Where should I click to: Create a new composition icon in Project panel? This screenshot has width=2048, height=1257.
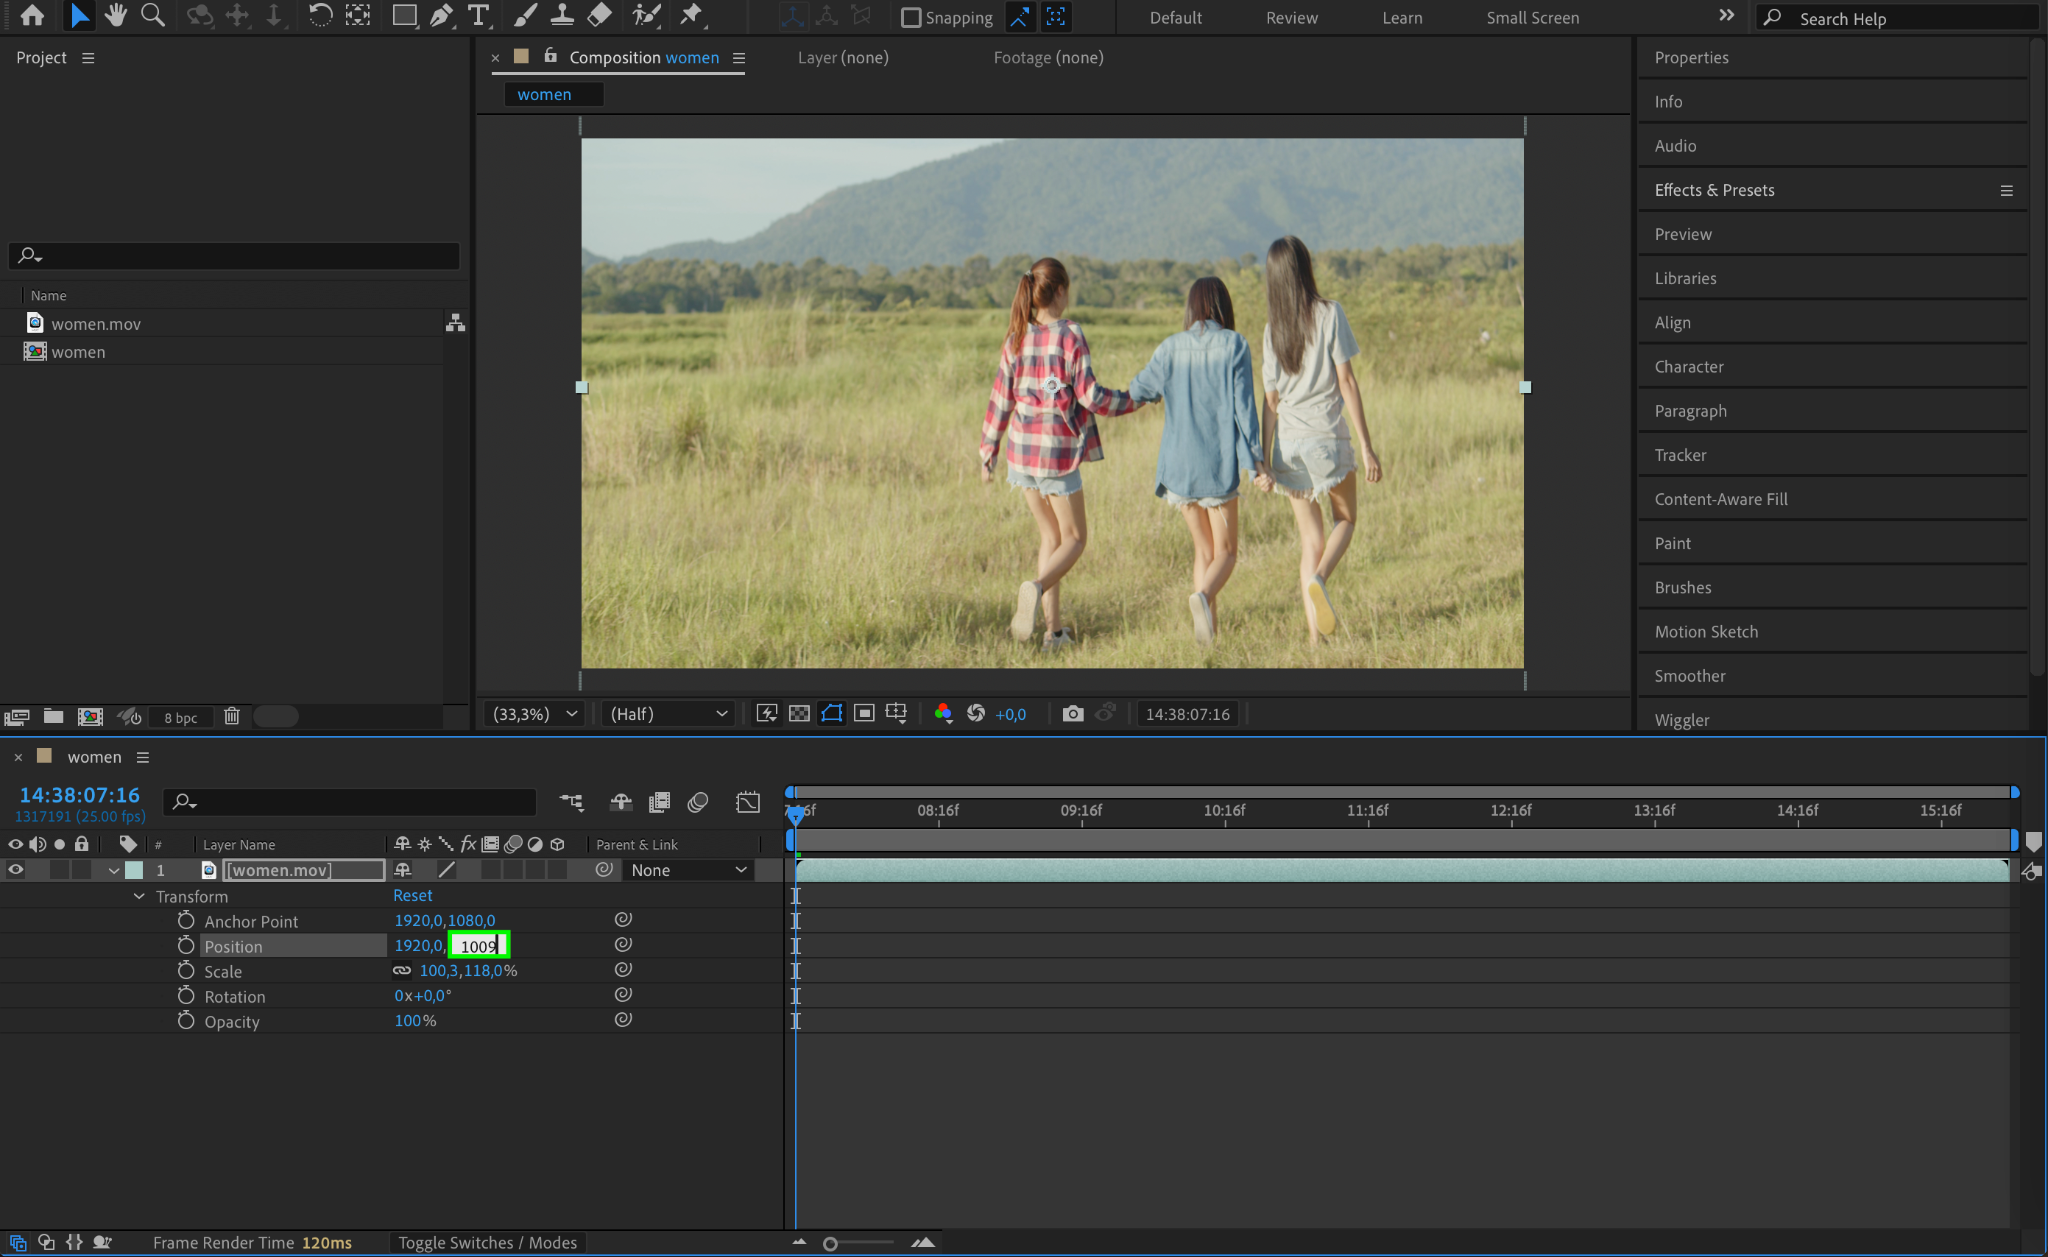click(x=90, y=716)
